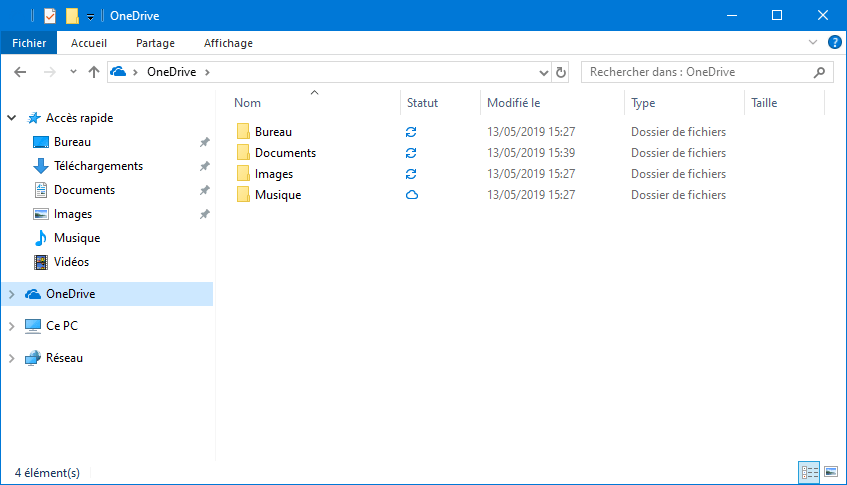This screenshot has height=485, width=847.
Task: Click the 4 élément(s) status text
Action: coord(47,473)
